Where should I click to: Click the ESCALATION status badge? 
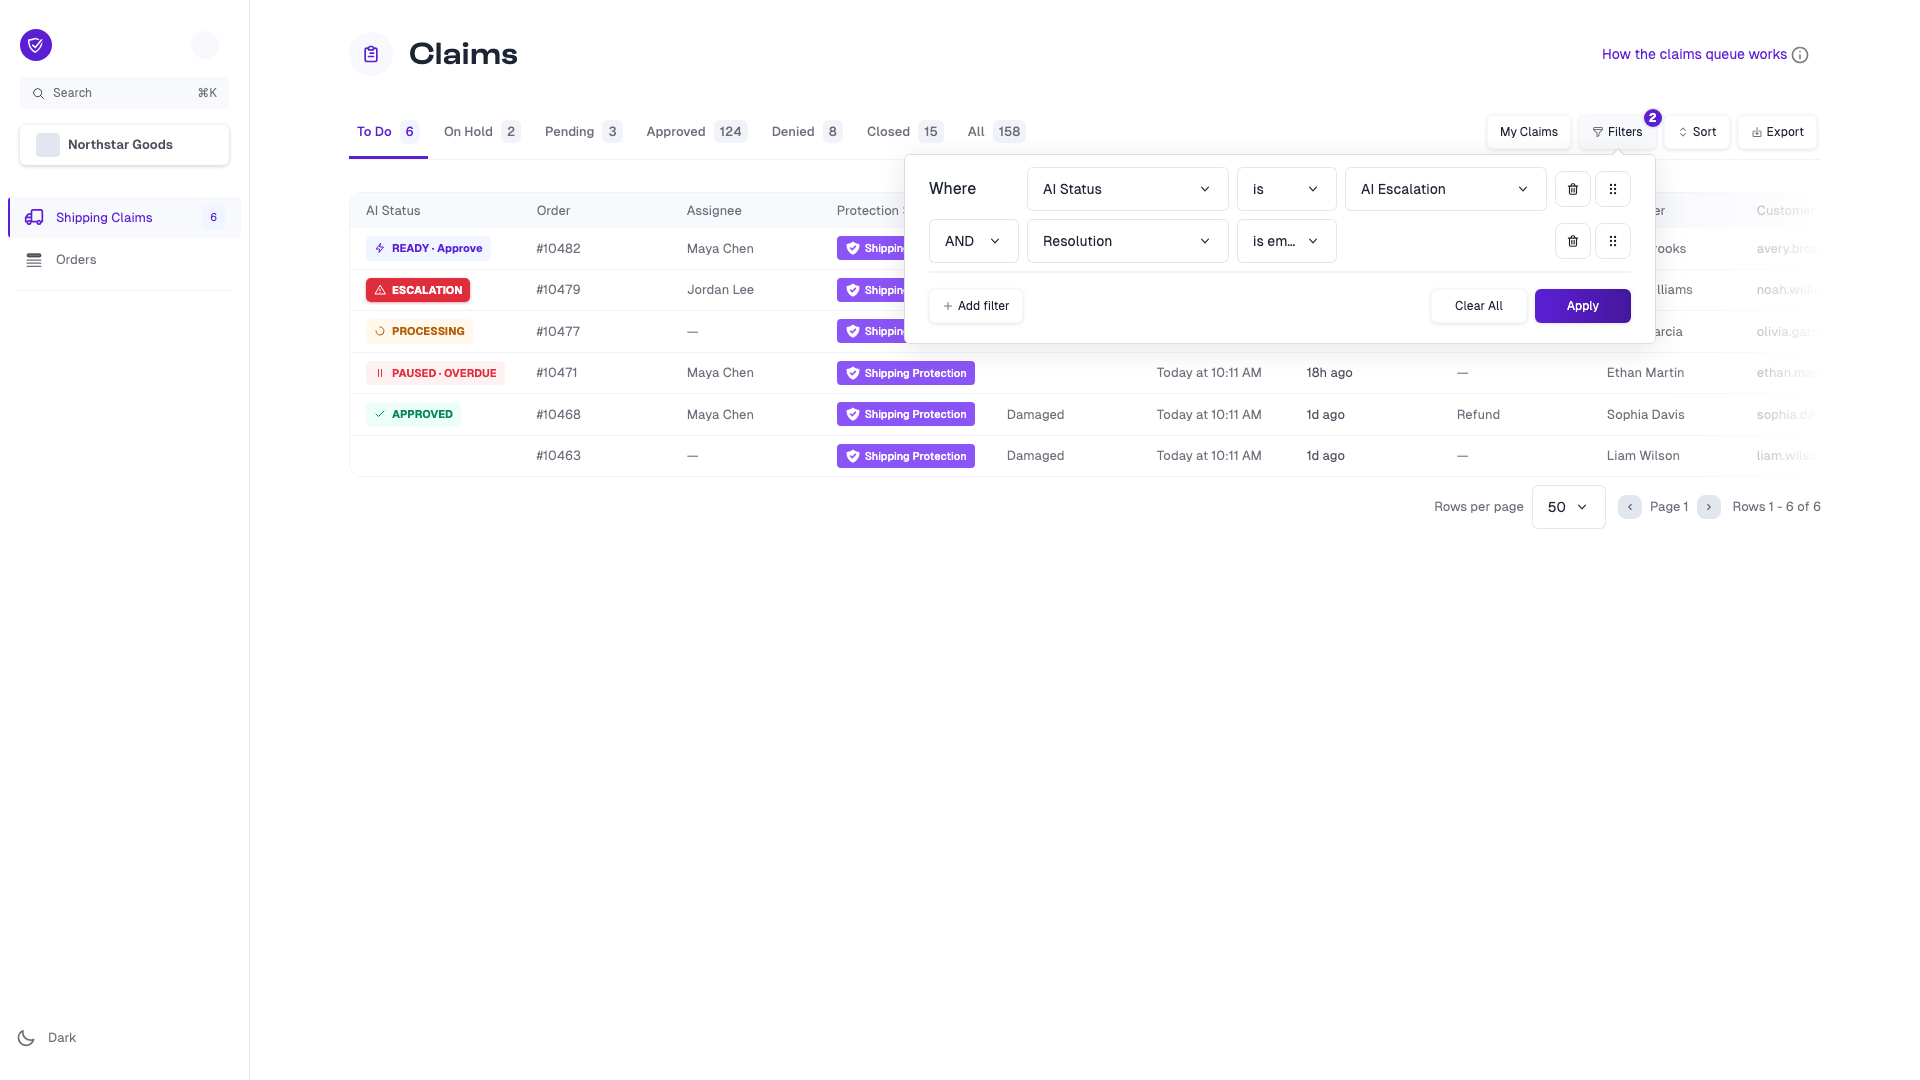tap(418, 290)
